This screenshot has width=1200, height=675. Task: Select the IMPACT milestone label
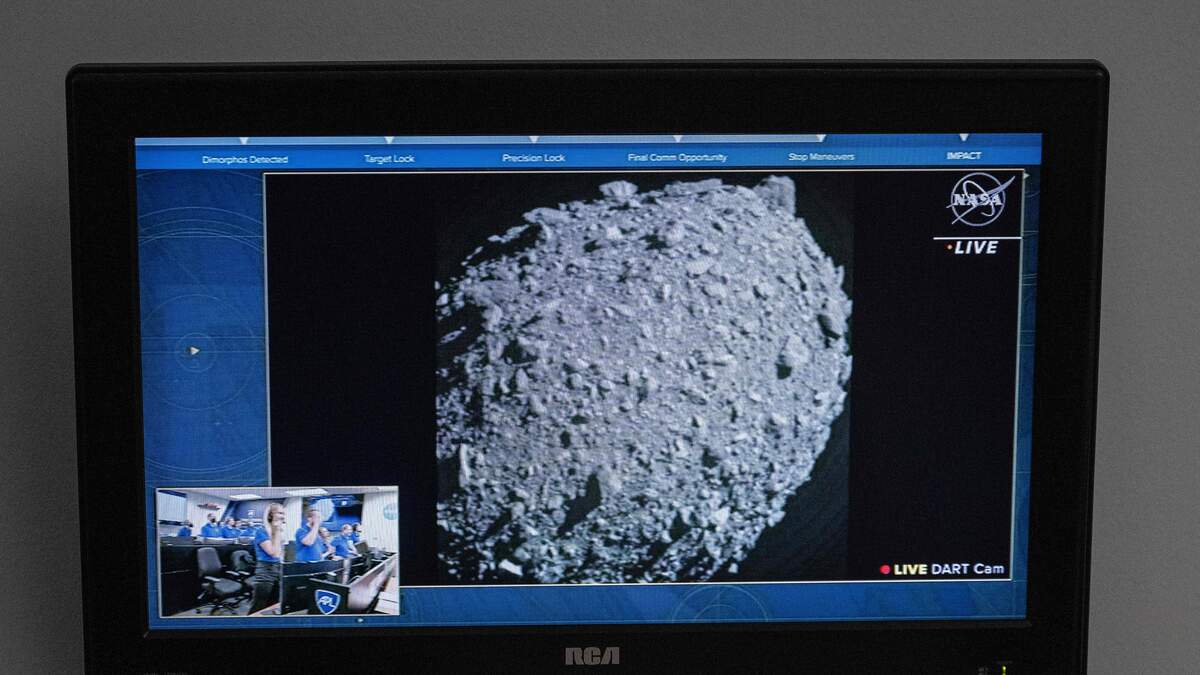tap(963, 156)
